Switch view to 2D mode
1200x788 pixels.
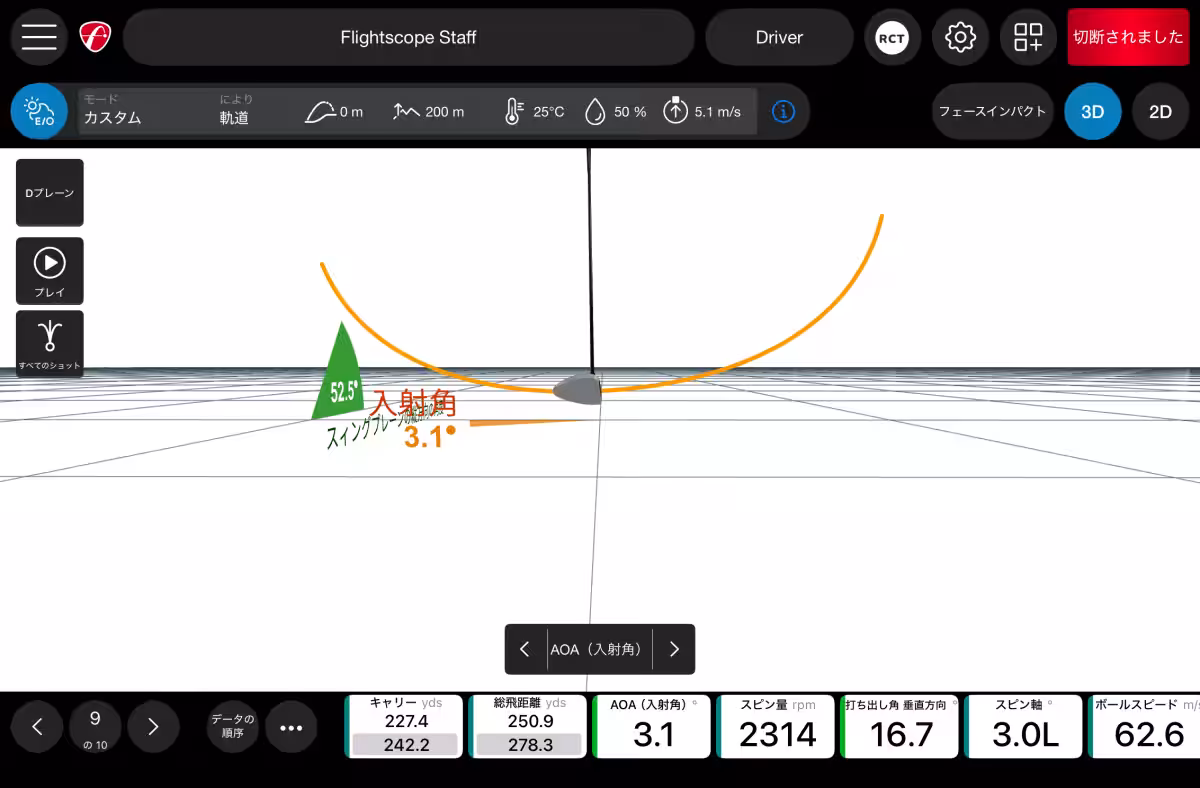(1160, 112)
